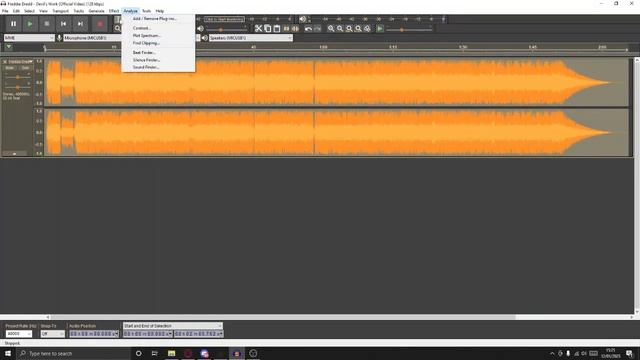Viewport: 640px width, 360px height.
Task: Click the microphone icon beside the input device
Action: tap(59, 38)
